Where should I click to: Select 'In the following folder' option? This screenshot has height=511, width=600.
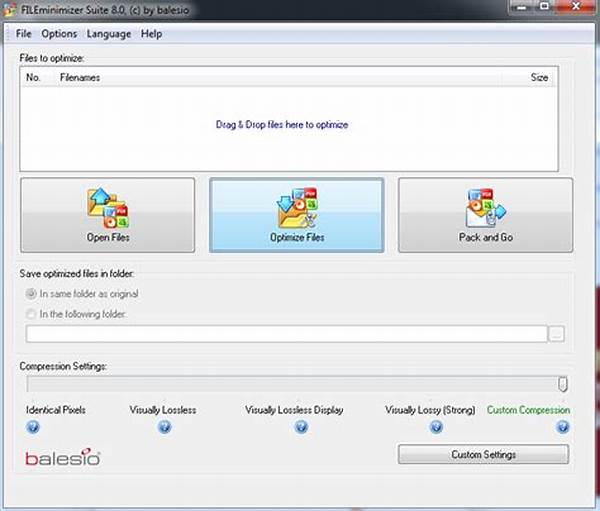30,314
